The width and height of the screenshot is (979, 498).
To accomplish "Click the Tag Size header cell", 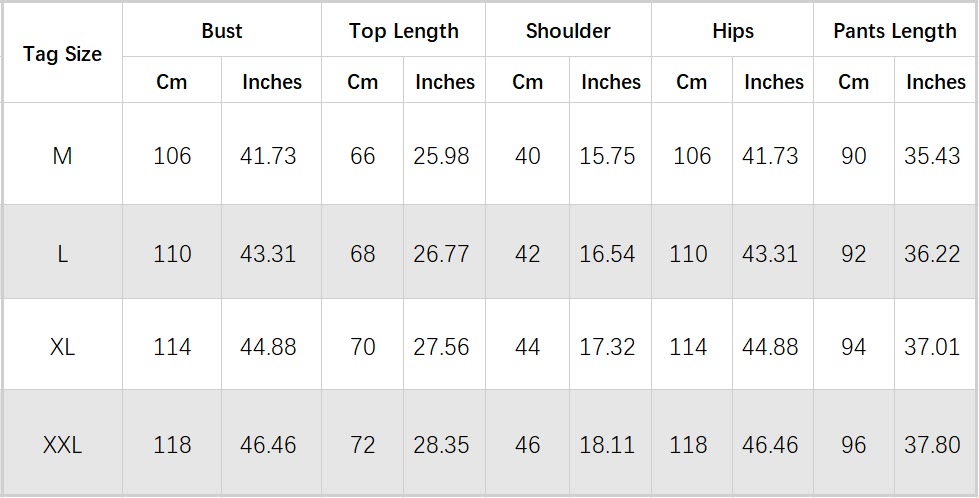I will click(x=62, y=55).
